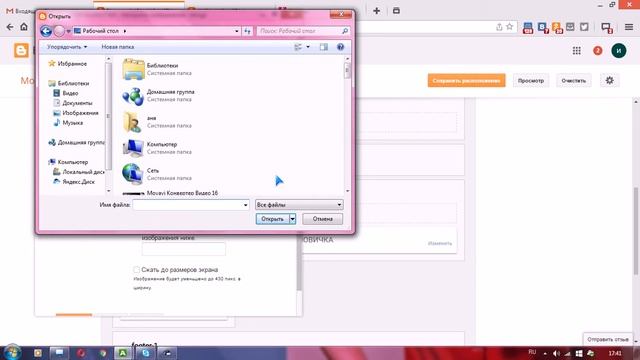
Task: Open dialog help with the question mark icon
Action: [x=340, y=47]
